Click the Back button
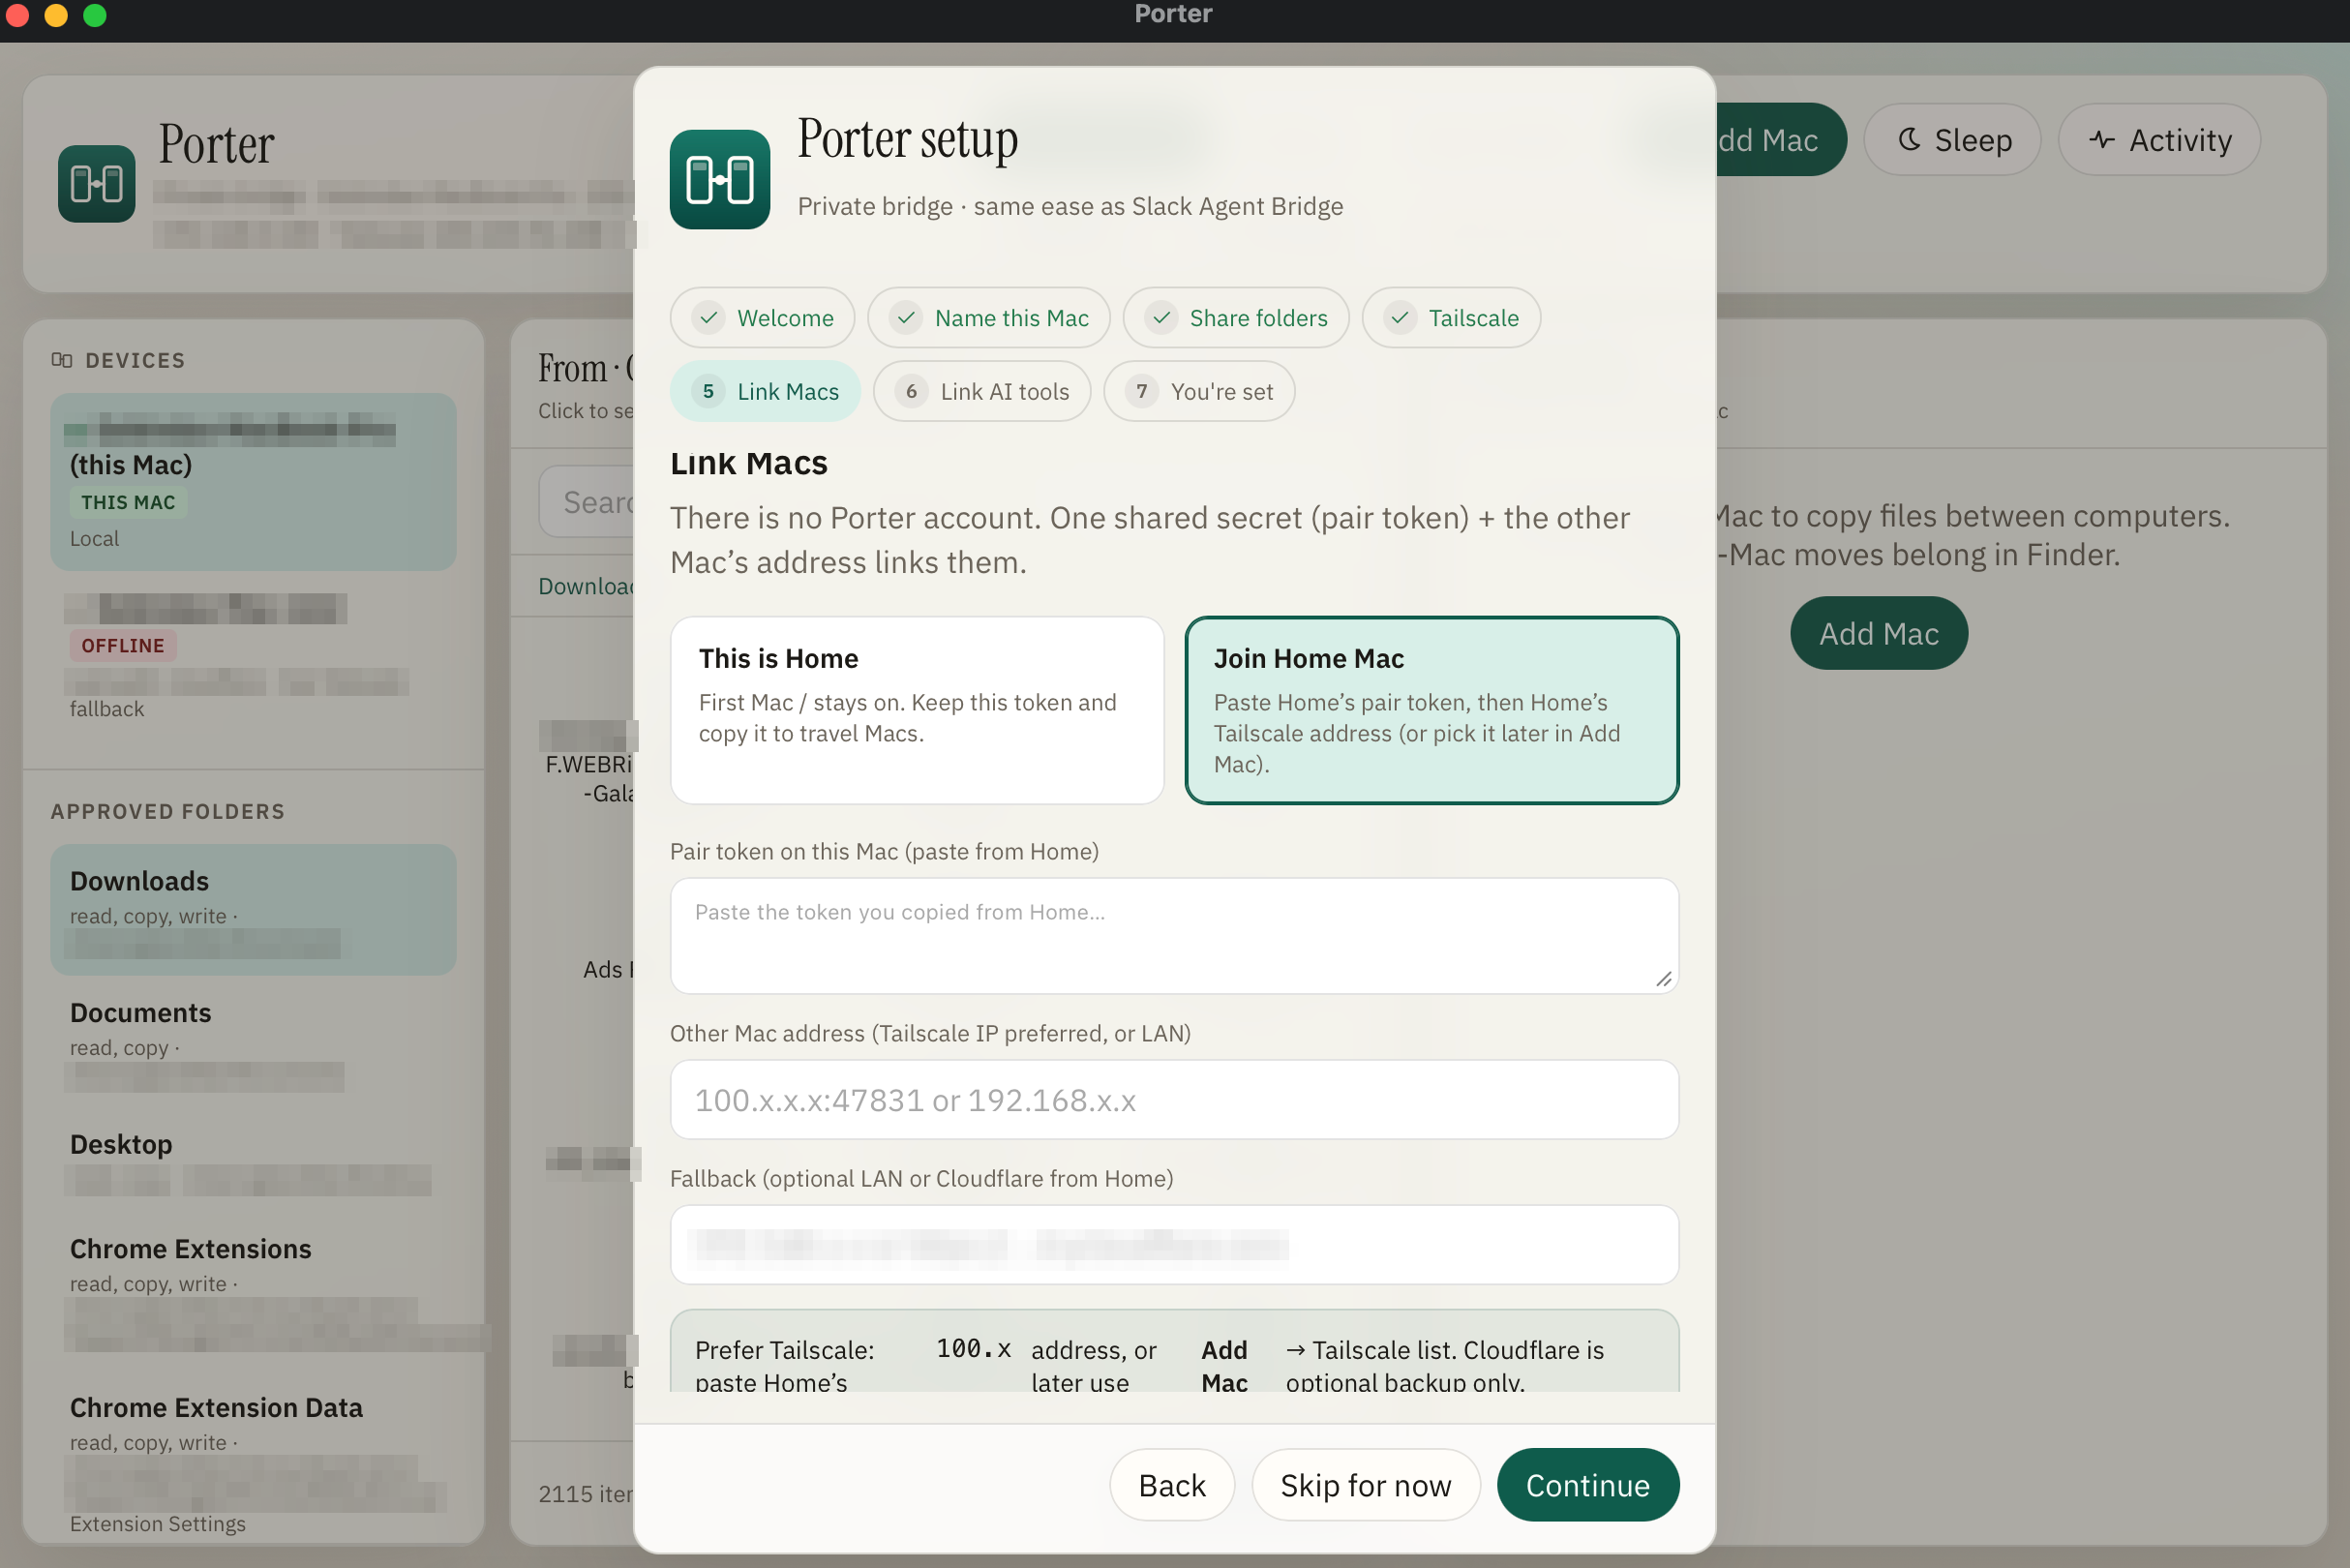The height and width of the screenshot is (1568, 2350). (1171, 1485)
